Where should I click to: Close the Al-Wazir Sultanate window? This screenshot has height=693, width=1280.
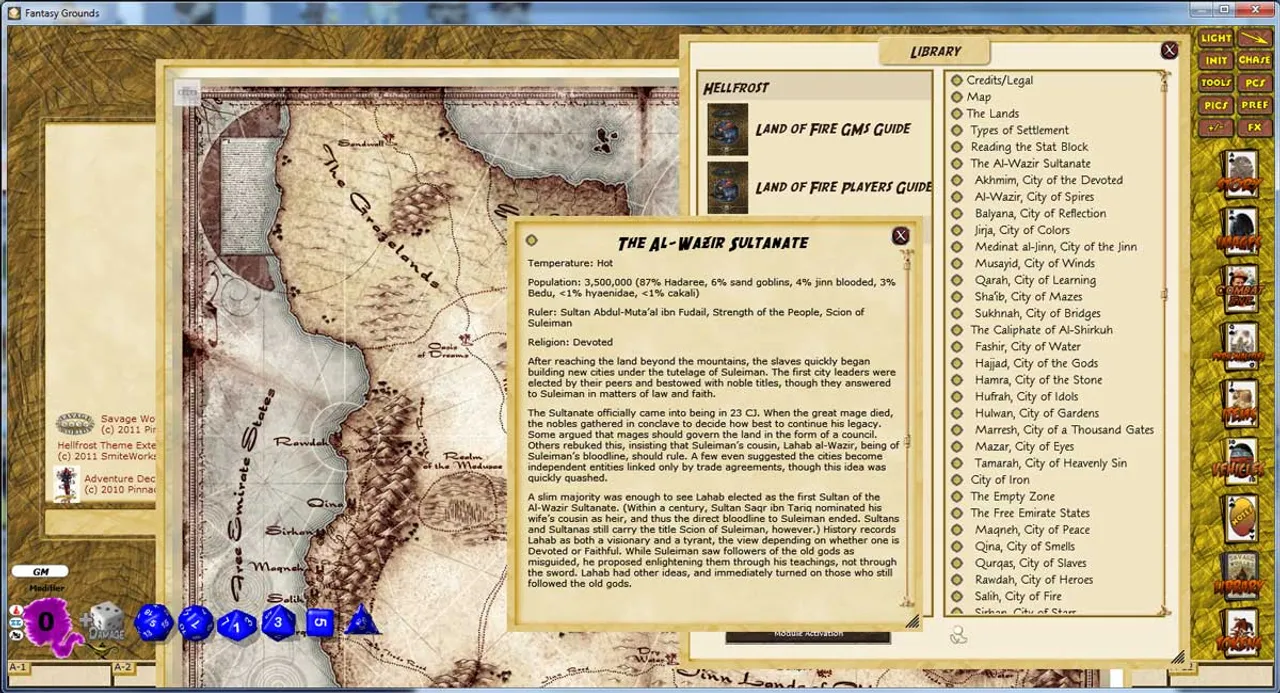coord(900,236)
